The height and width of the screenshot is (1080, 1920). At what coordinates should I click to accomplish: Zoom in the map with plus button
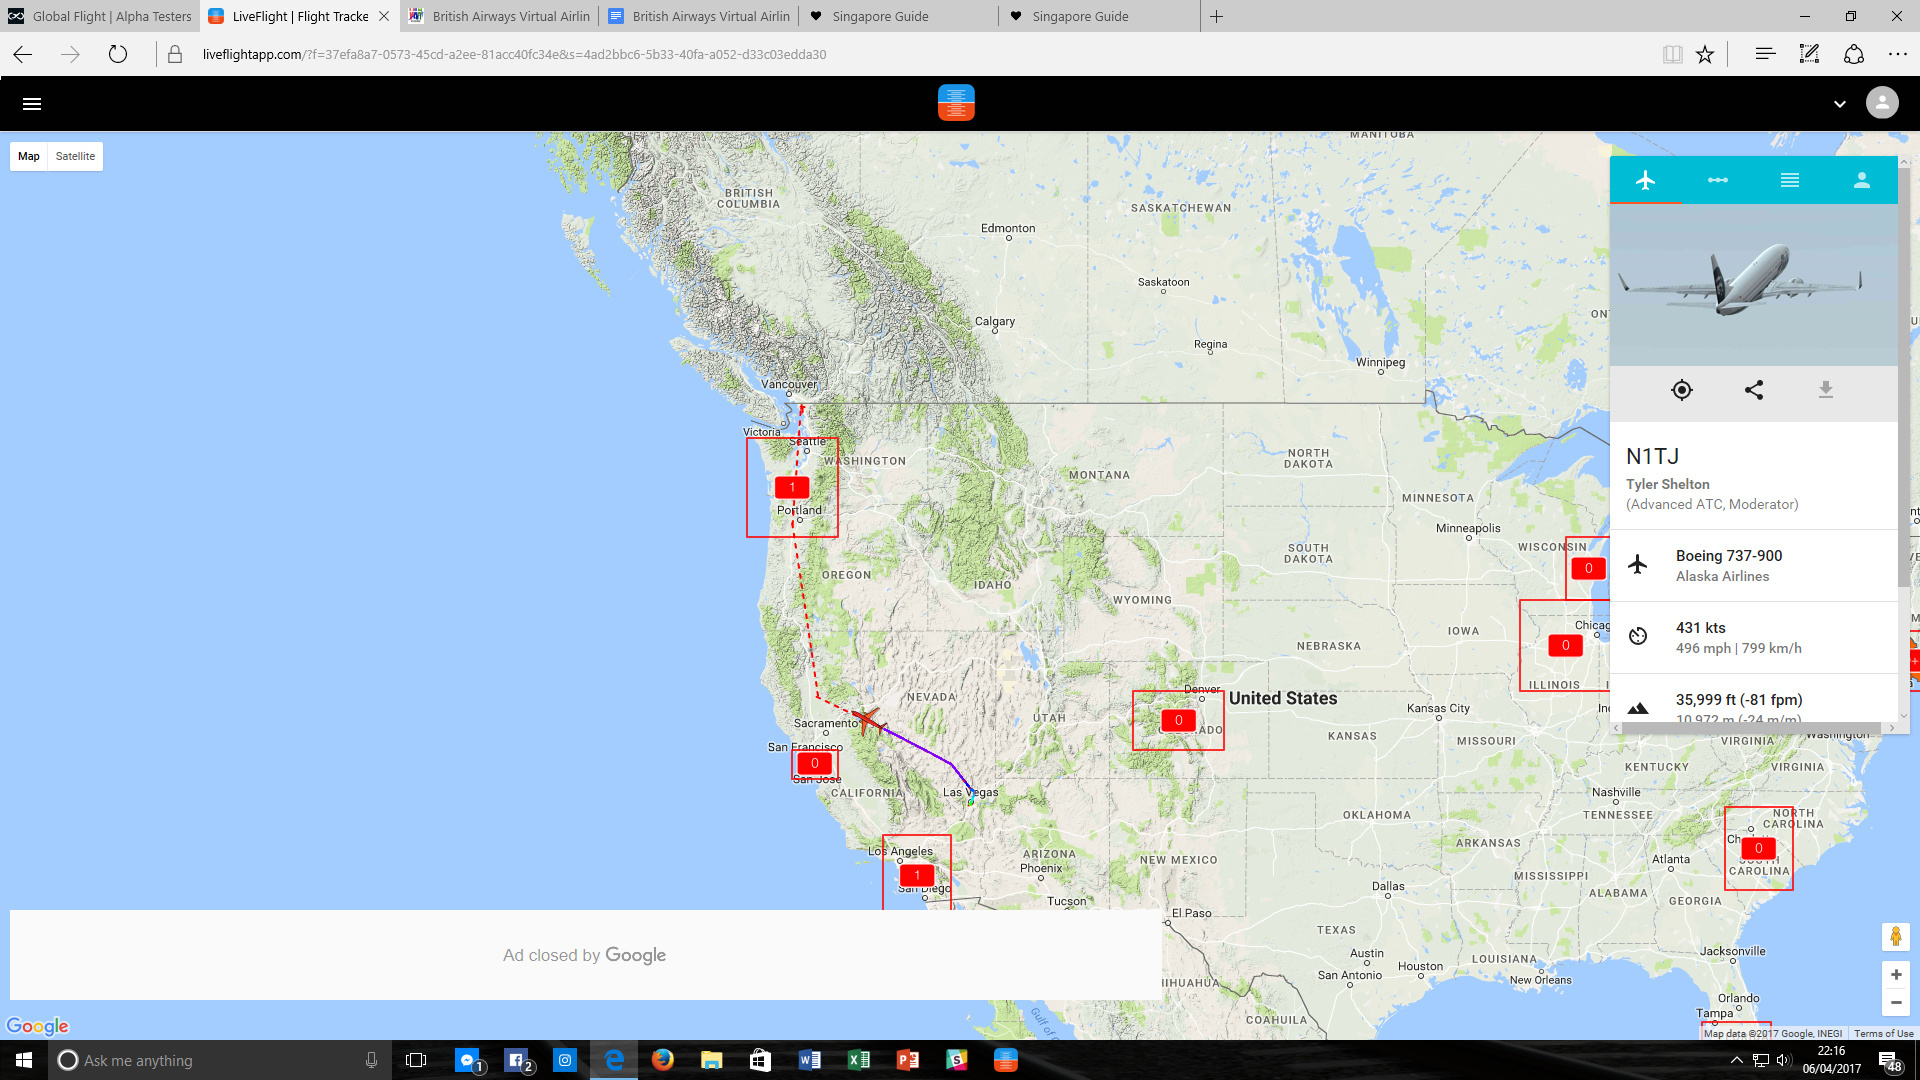(x=1895, y=974)
